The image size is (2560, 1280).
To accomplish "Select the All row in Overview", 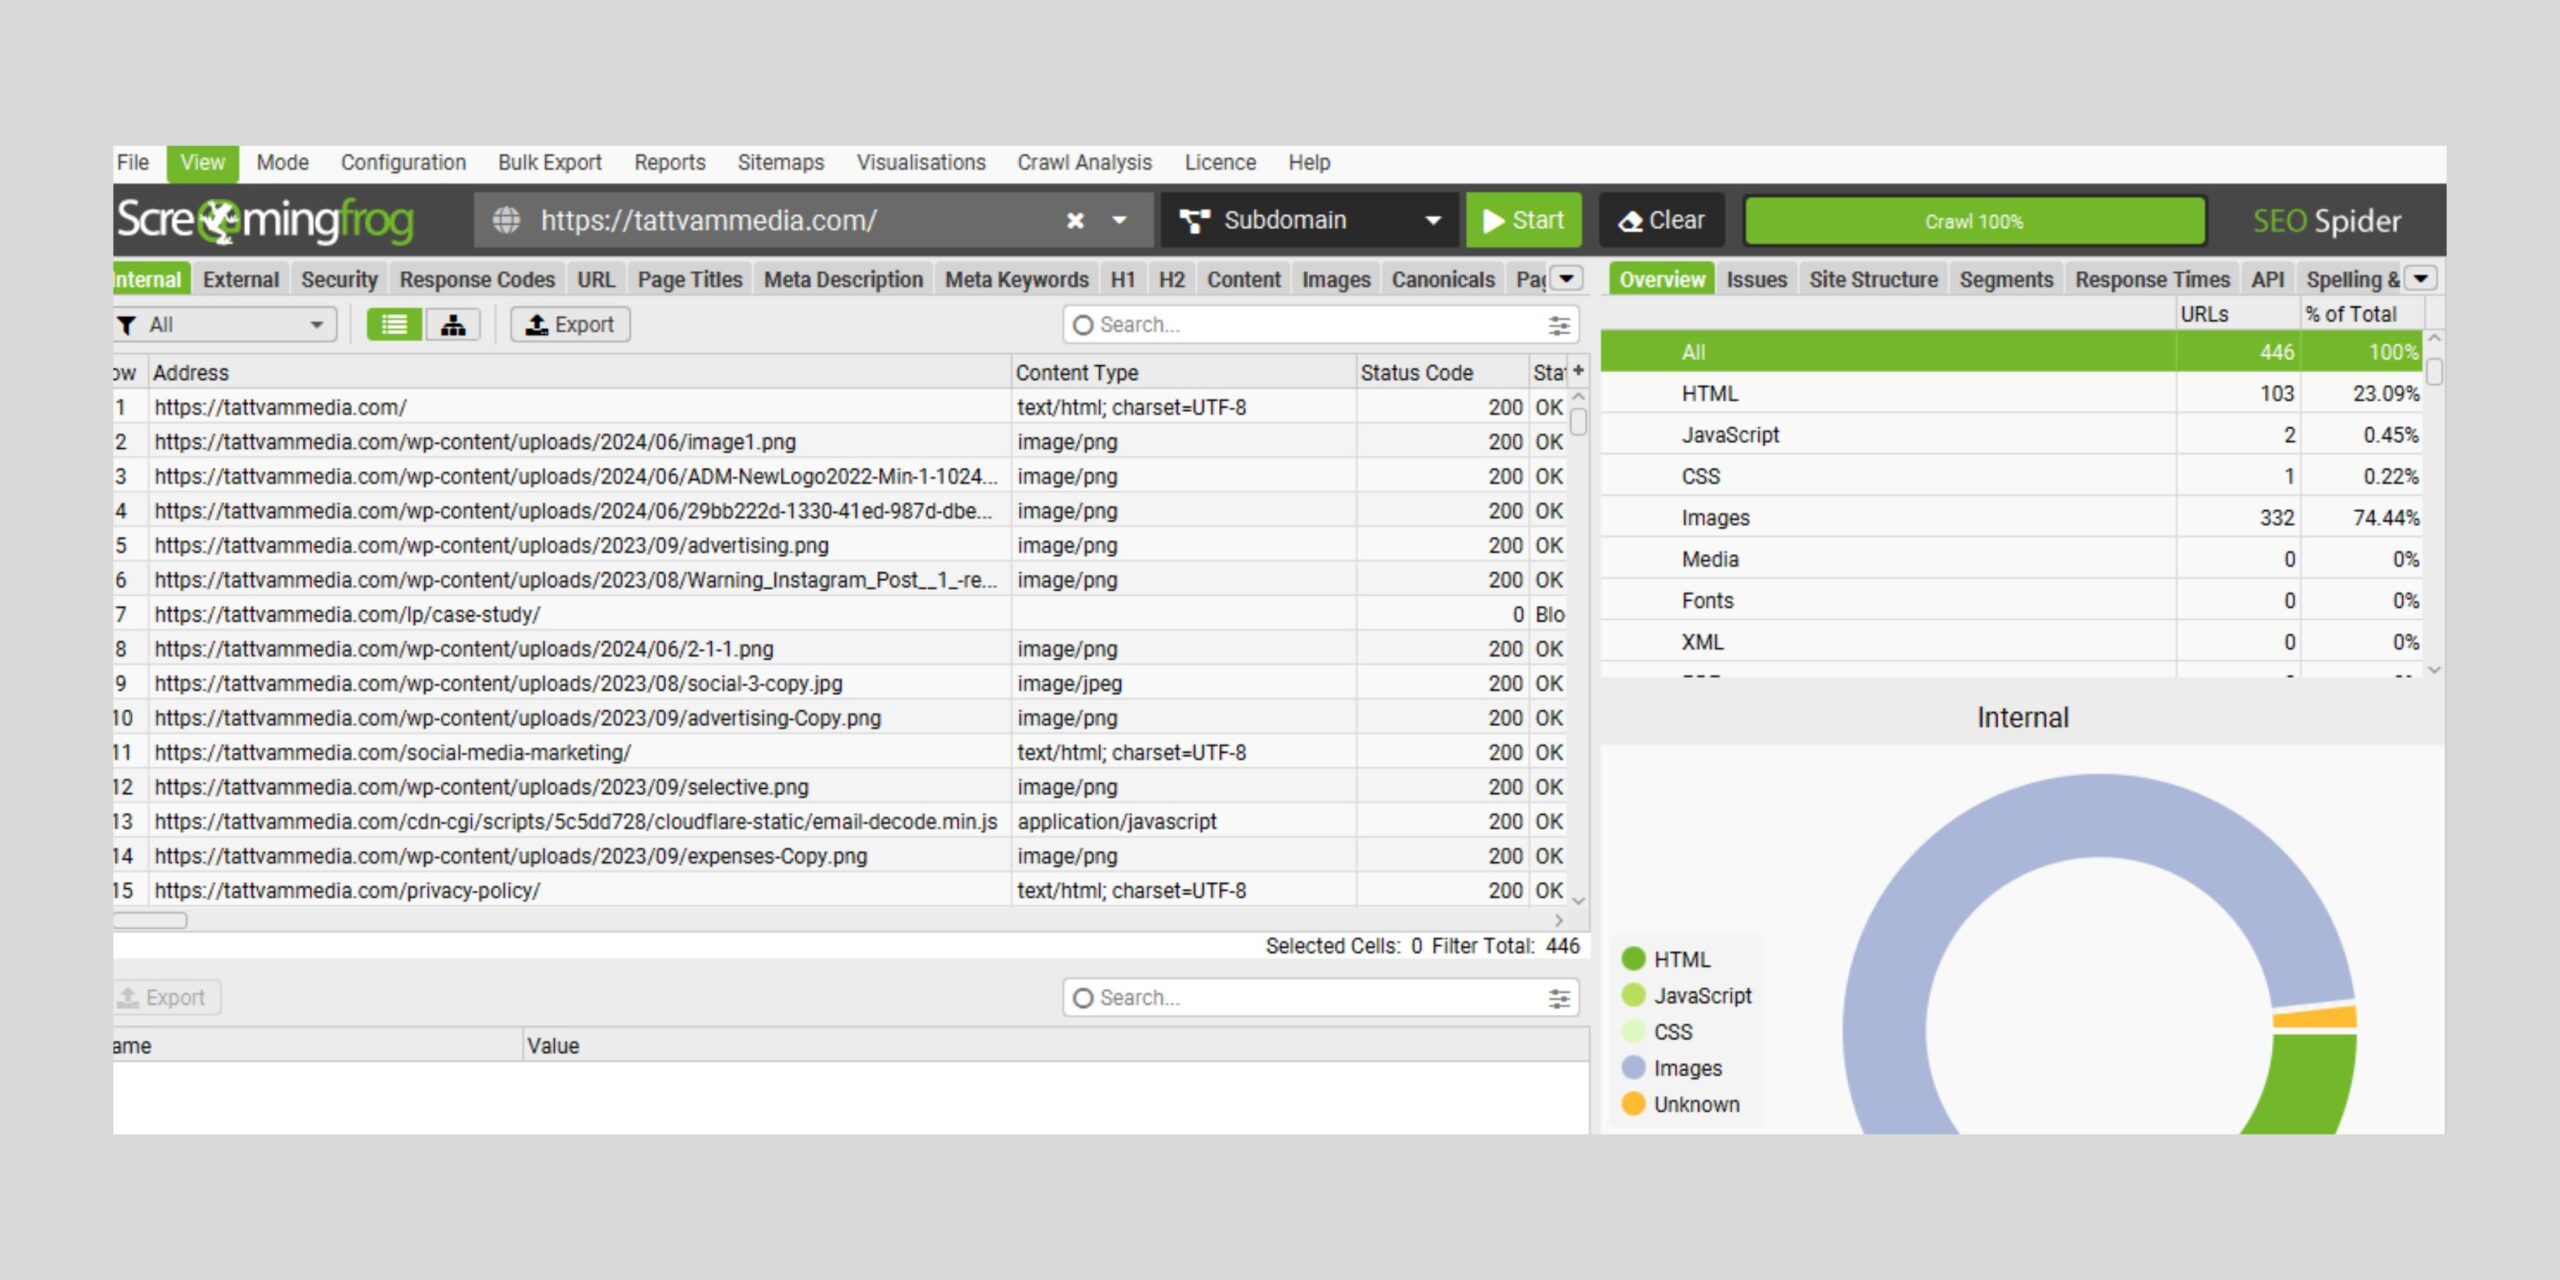I will coord(2011,352).
